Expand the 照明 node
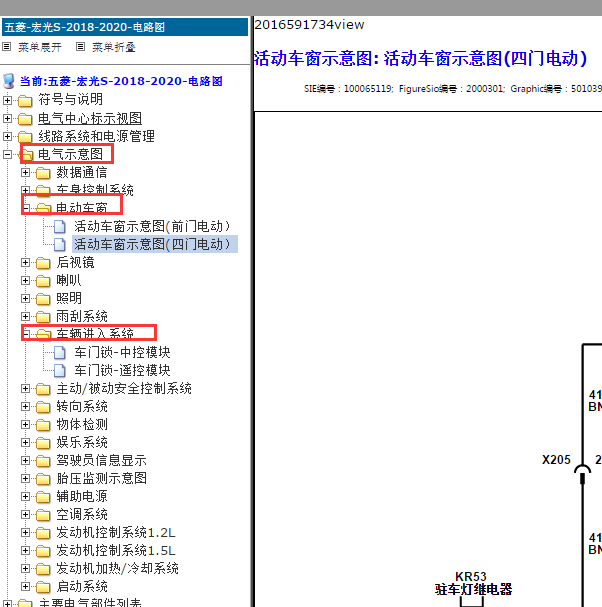This screenshot has height=607, width=602. coord(25,298)
